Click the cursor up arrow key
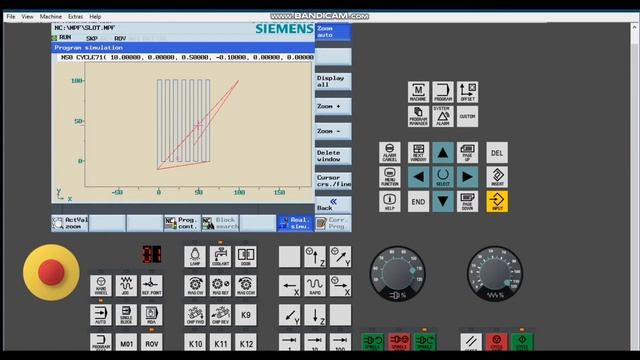This screenshot has height=360, width=640. pos(443,153)
